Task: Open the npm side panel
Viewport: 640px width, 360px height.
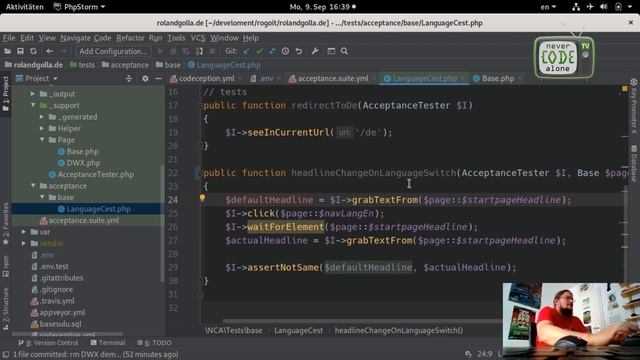Action: pos(6,267)
